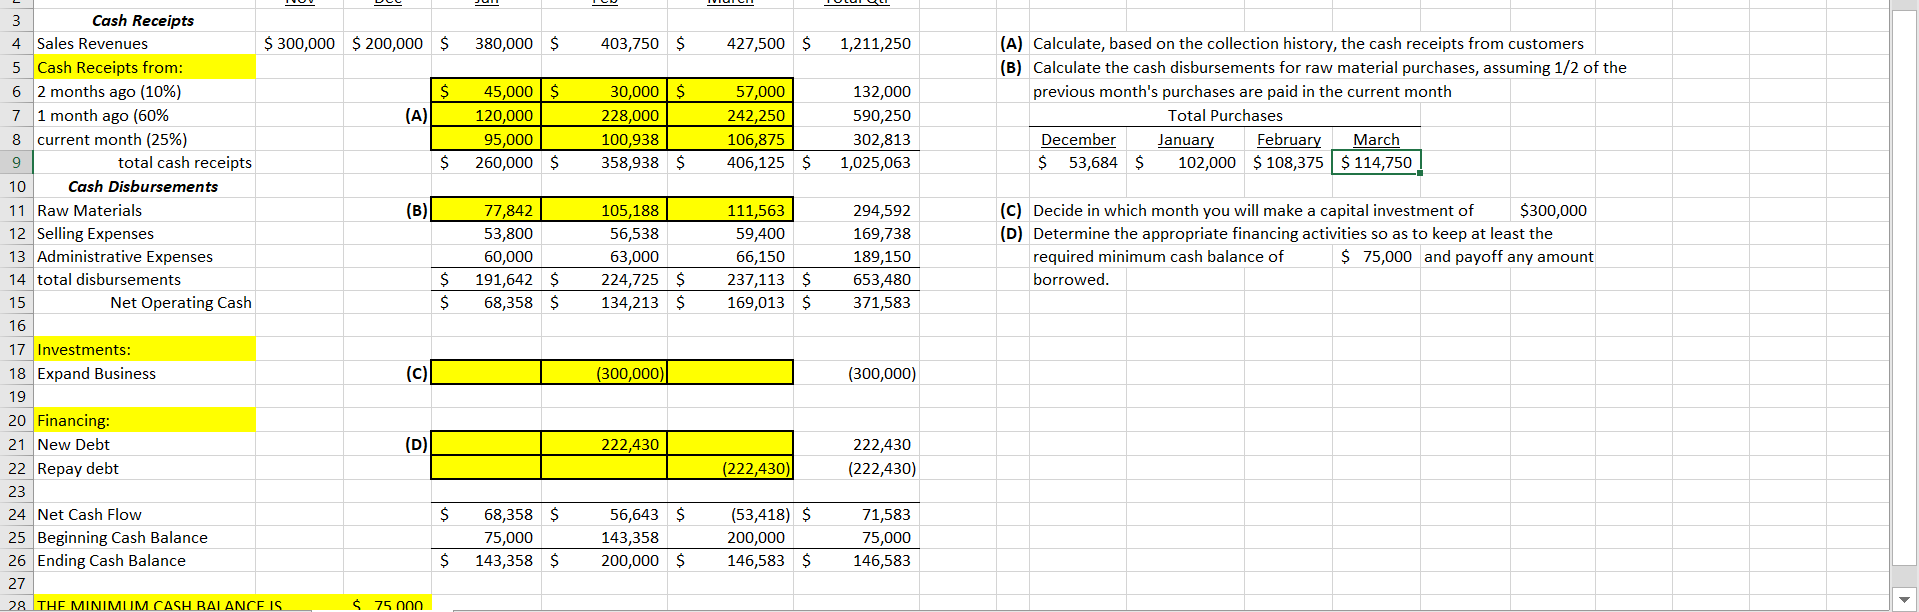The image size is (1919, 612).
Task: Click the $300,000 capital investment amount
Action: click(x=1553, y=210)
